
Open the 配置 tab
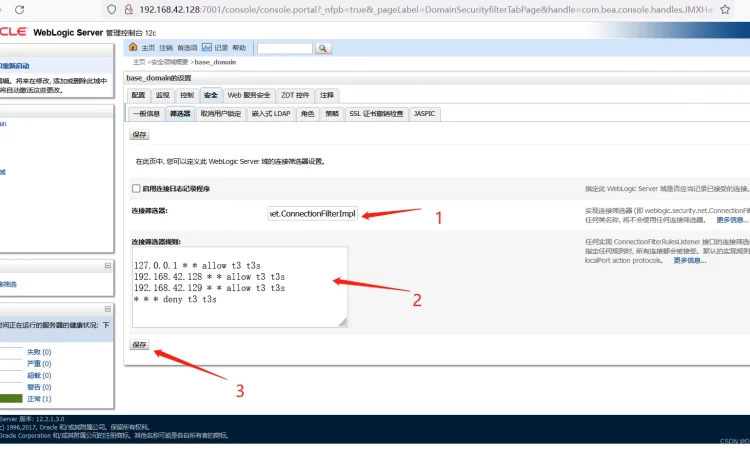(x=138, y=95)
